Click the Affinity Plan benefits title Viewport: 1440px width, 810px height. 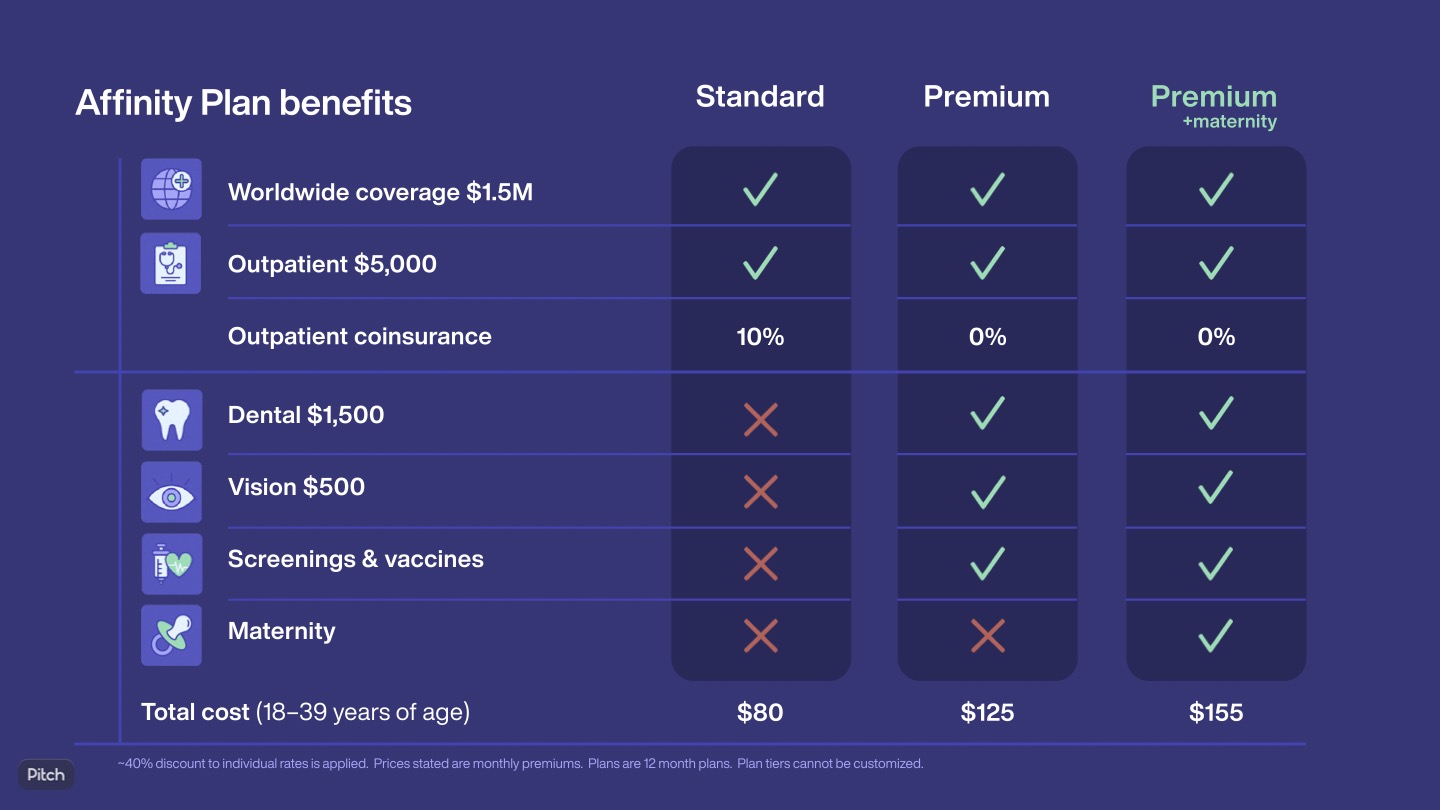pos(243,103)
